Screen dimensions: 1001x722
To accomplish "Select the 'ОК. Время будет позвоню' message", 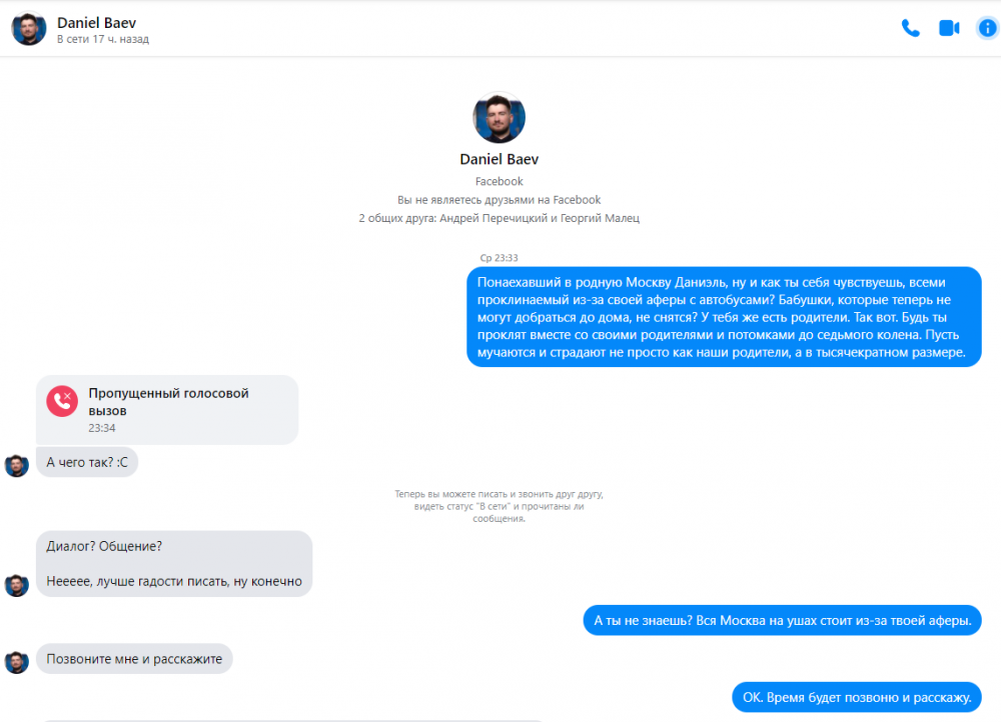I will 857,697.
